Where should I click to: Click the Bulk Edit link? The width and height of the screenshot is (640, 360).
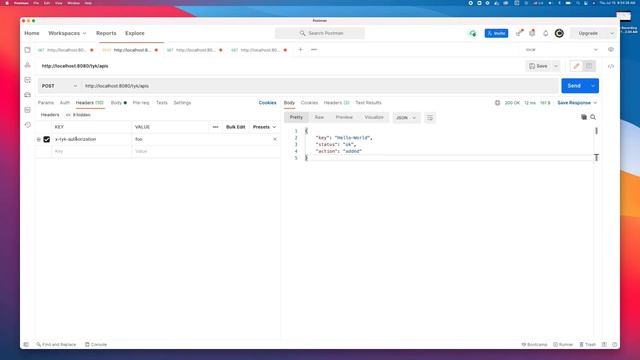236,127
